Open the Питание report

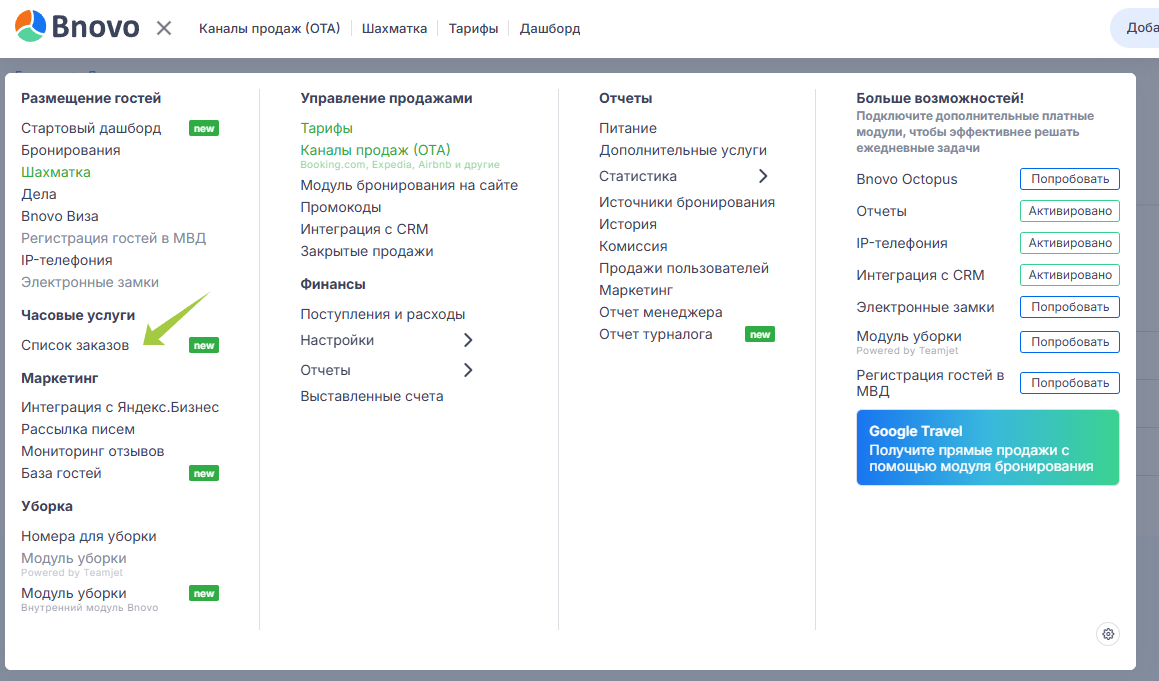point(628,128)
